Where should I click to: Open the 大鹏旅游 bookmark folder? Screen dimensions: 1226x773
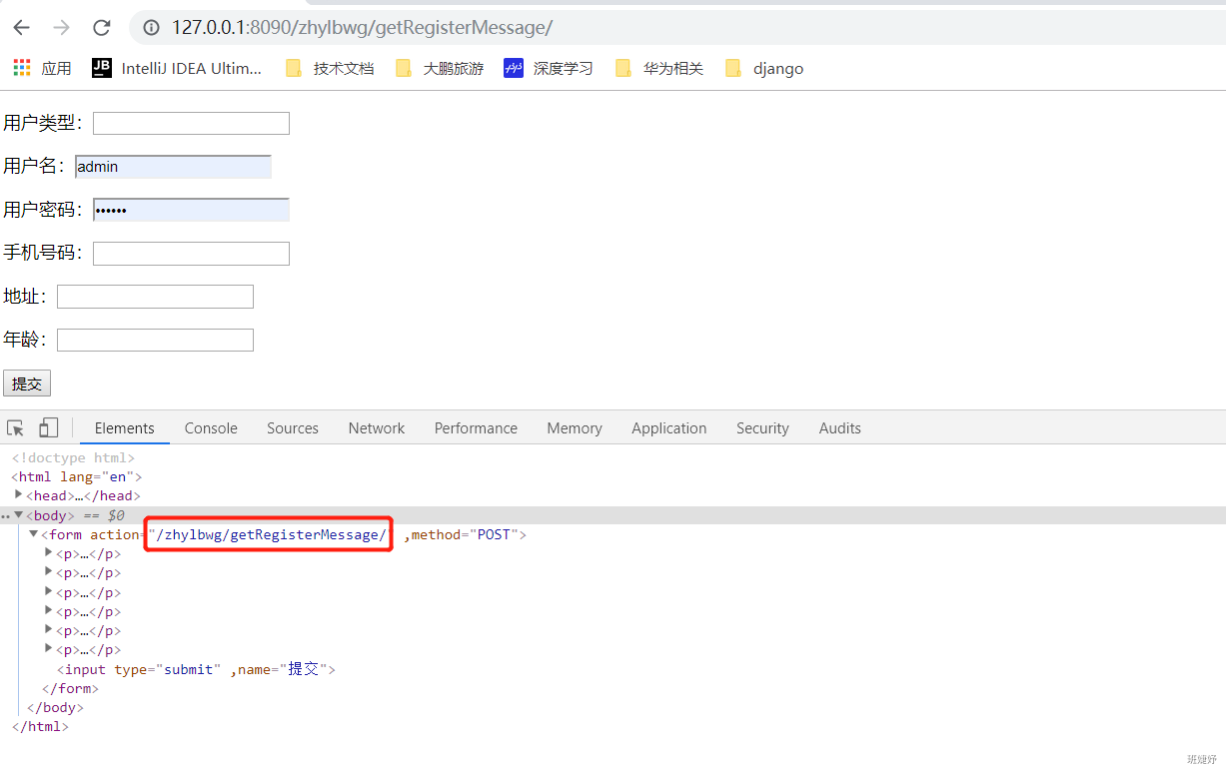click(440, 68)
